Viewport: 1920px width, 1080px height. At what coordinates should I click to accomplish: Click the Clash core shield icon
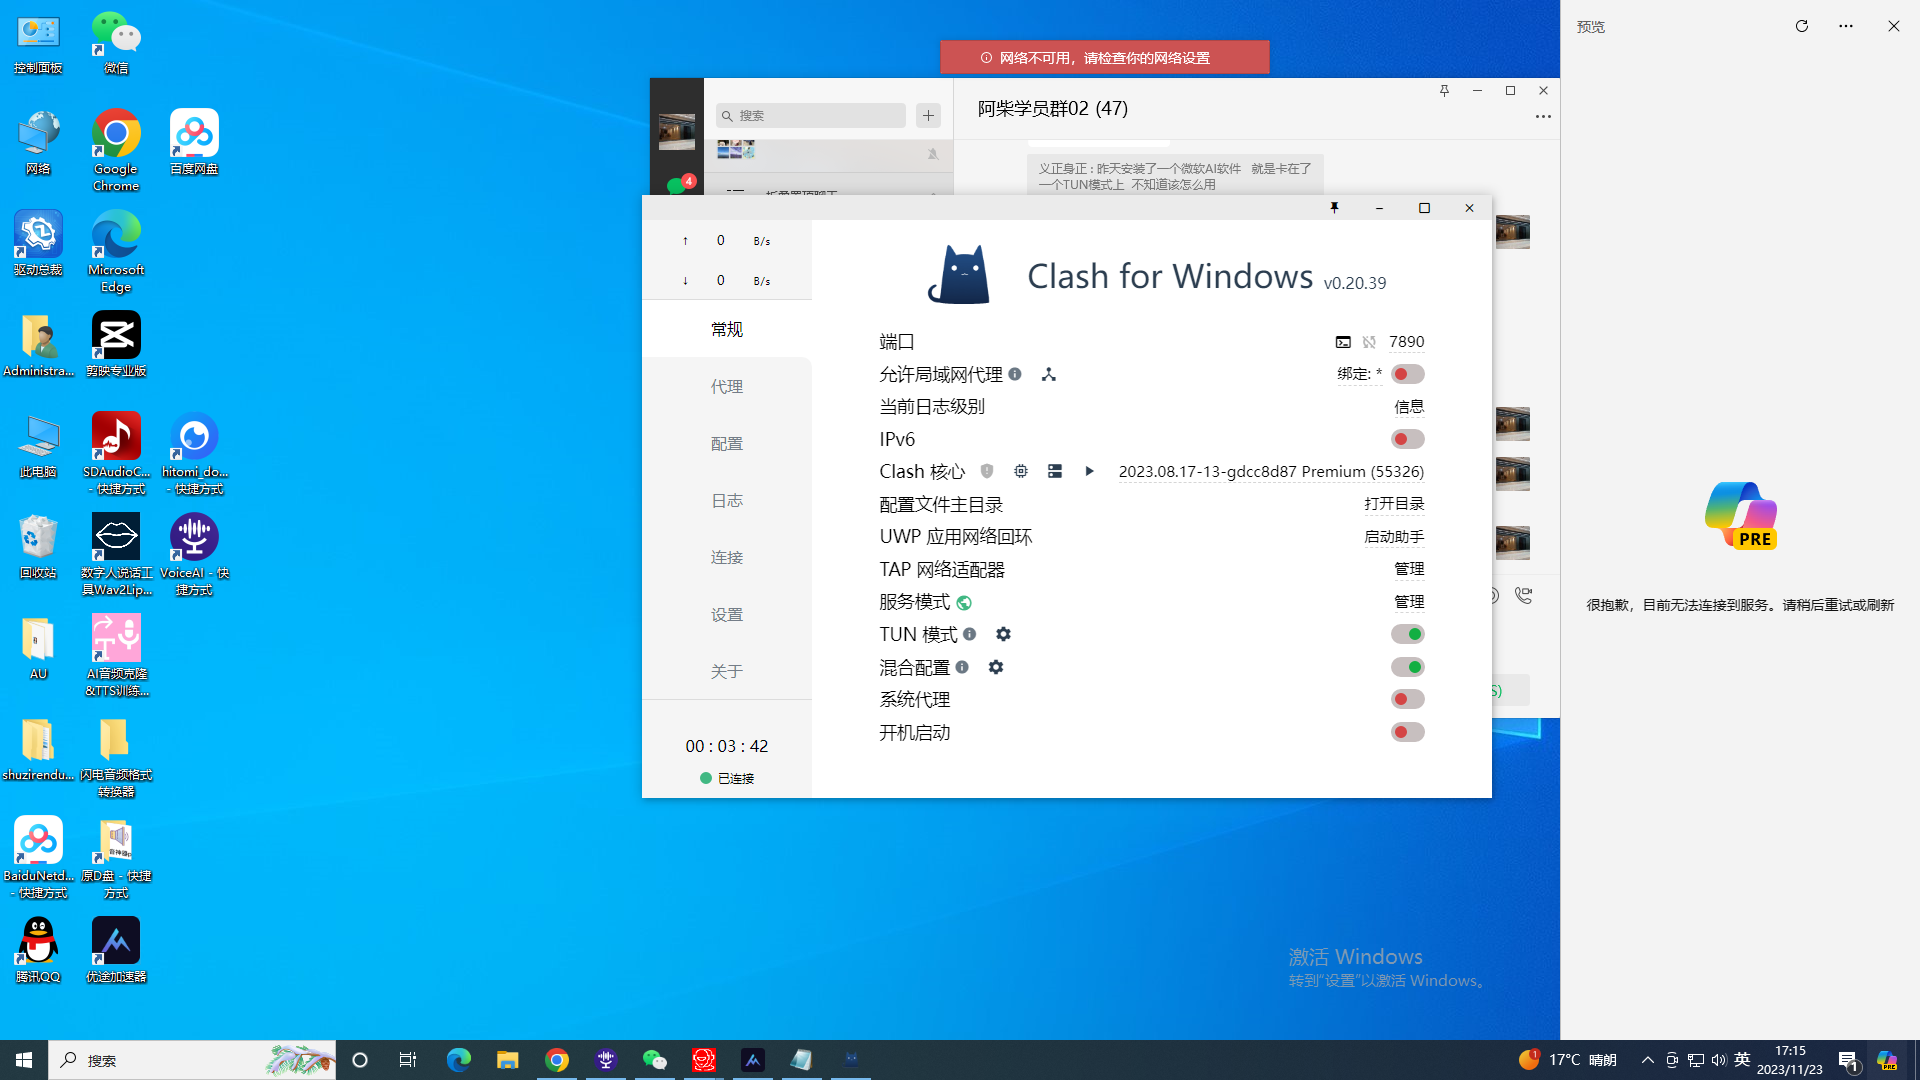[x=987, y=471]
